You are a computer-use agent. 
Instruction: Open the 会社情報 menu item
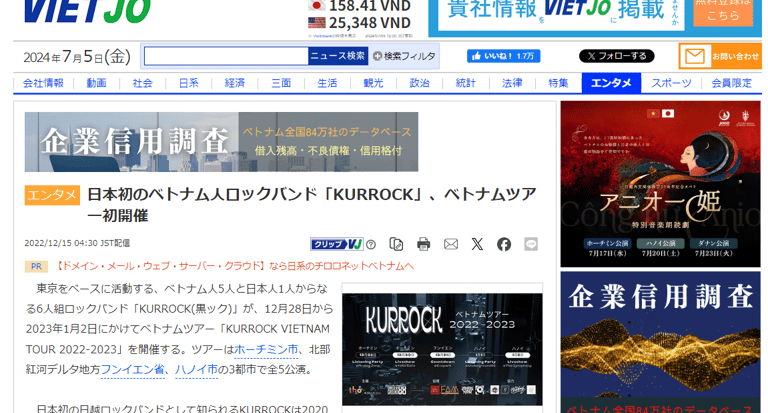[x=43, y=83]
